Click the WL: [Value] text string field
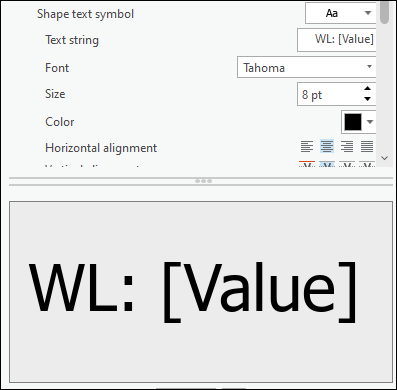397x390 pixels. click(x=337, y=40)
